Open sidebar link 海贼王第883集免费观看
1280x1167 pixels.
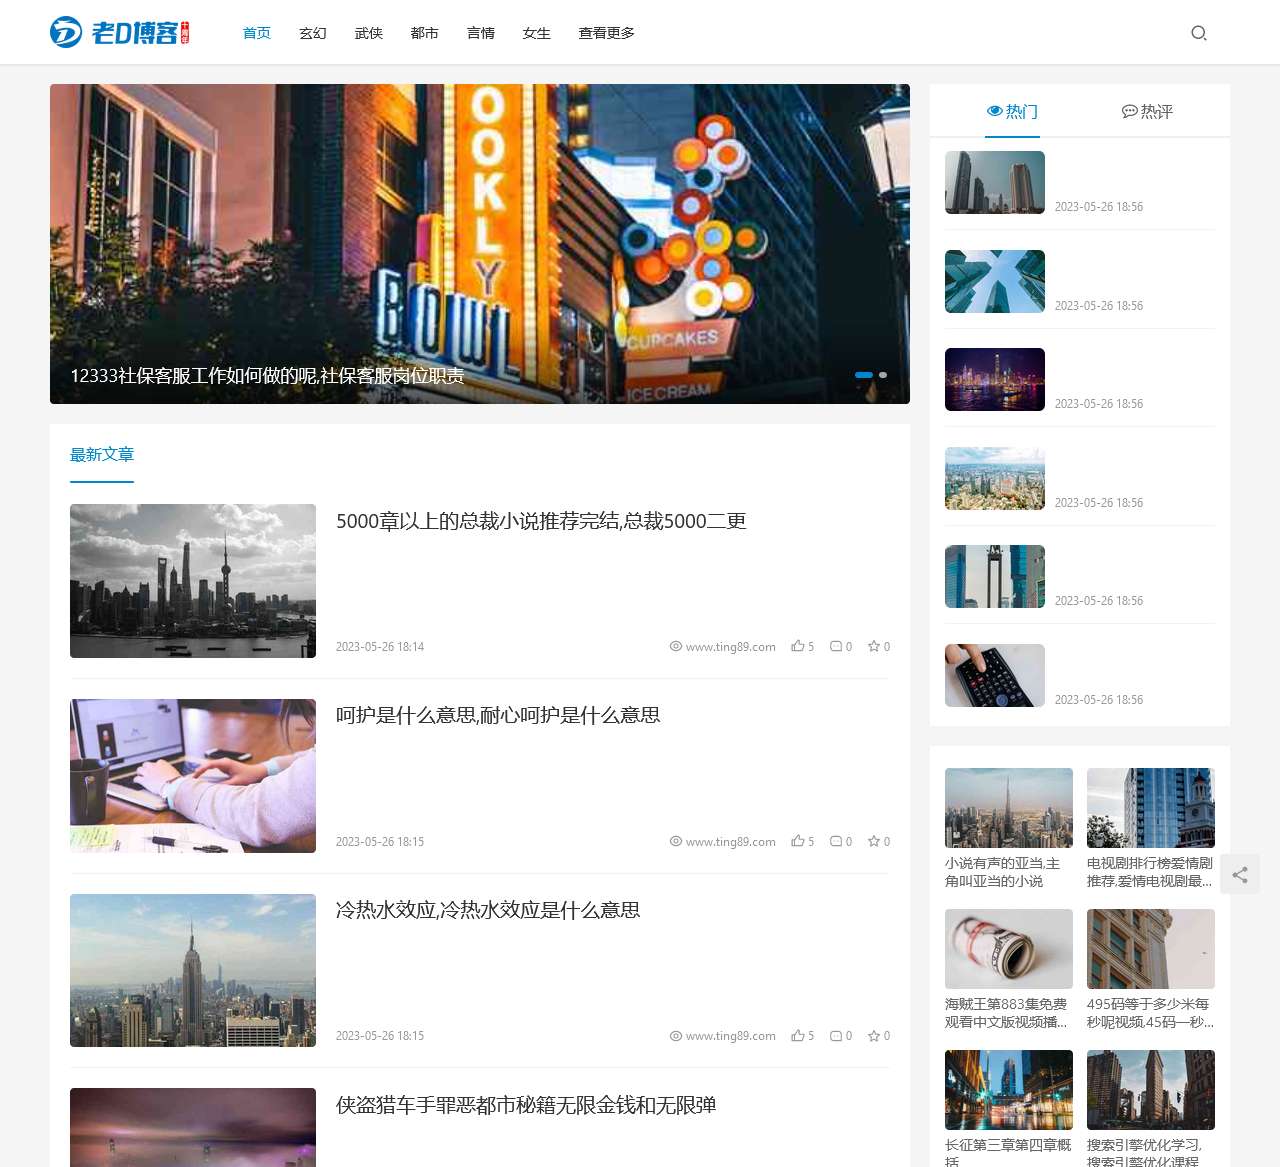(x=1008, y=1013)
